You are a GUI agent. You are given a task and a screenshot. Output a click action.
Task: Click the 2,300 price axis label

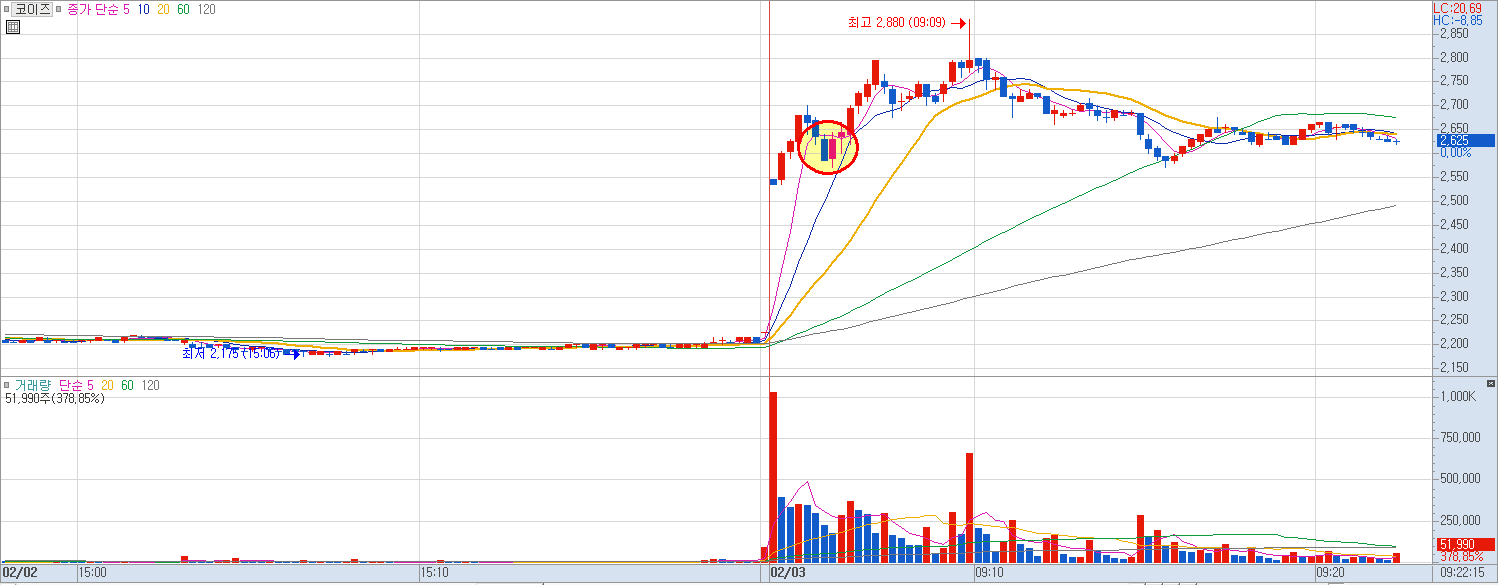tap(1455, 296)
